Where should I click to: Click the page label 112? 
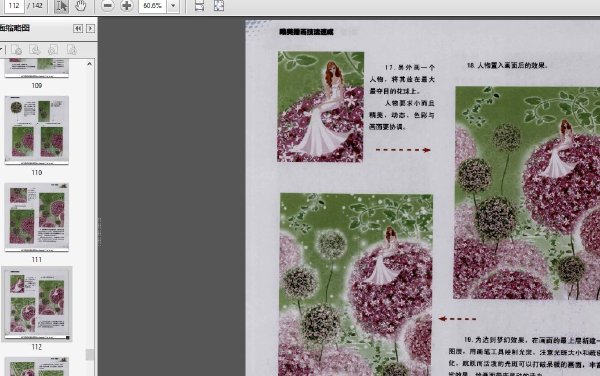tap(37, 347)
